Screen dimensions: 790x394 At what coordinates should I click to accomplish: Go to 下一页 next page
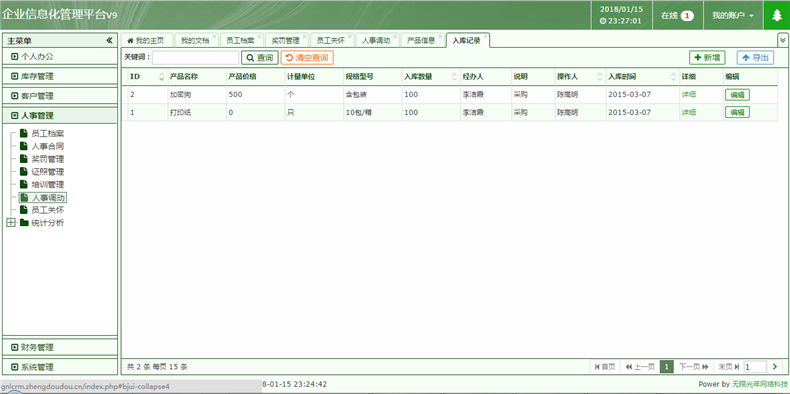694,367
